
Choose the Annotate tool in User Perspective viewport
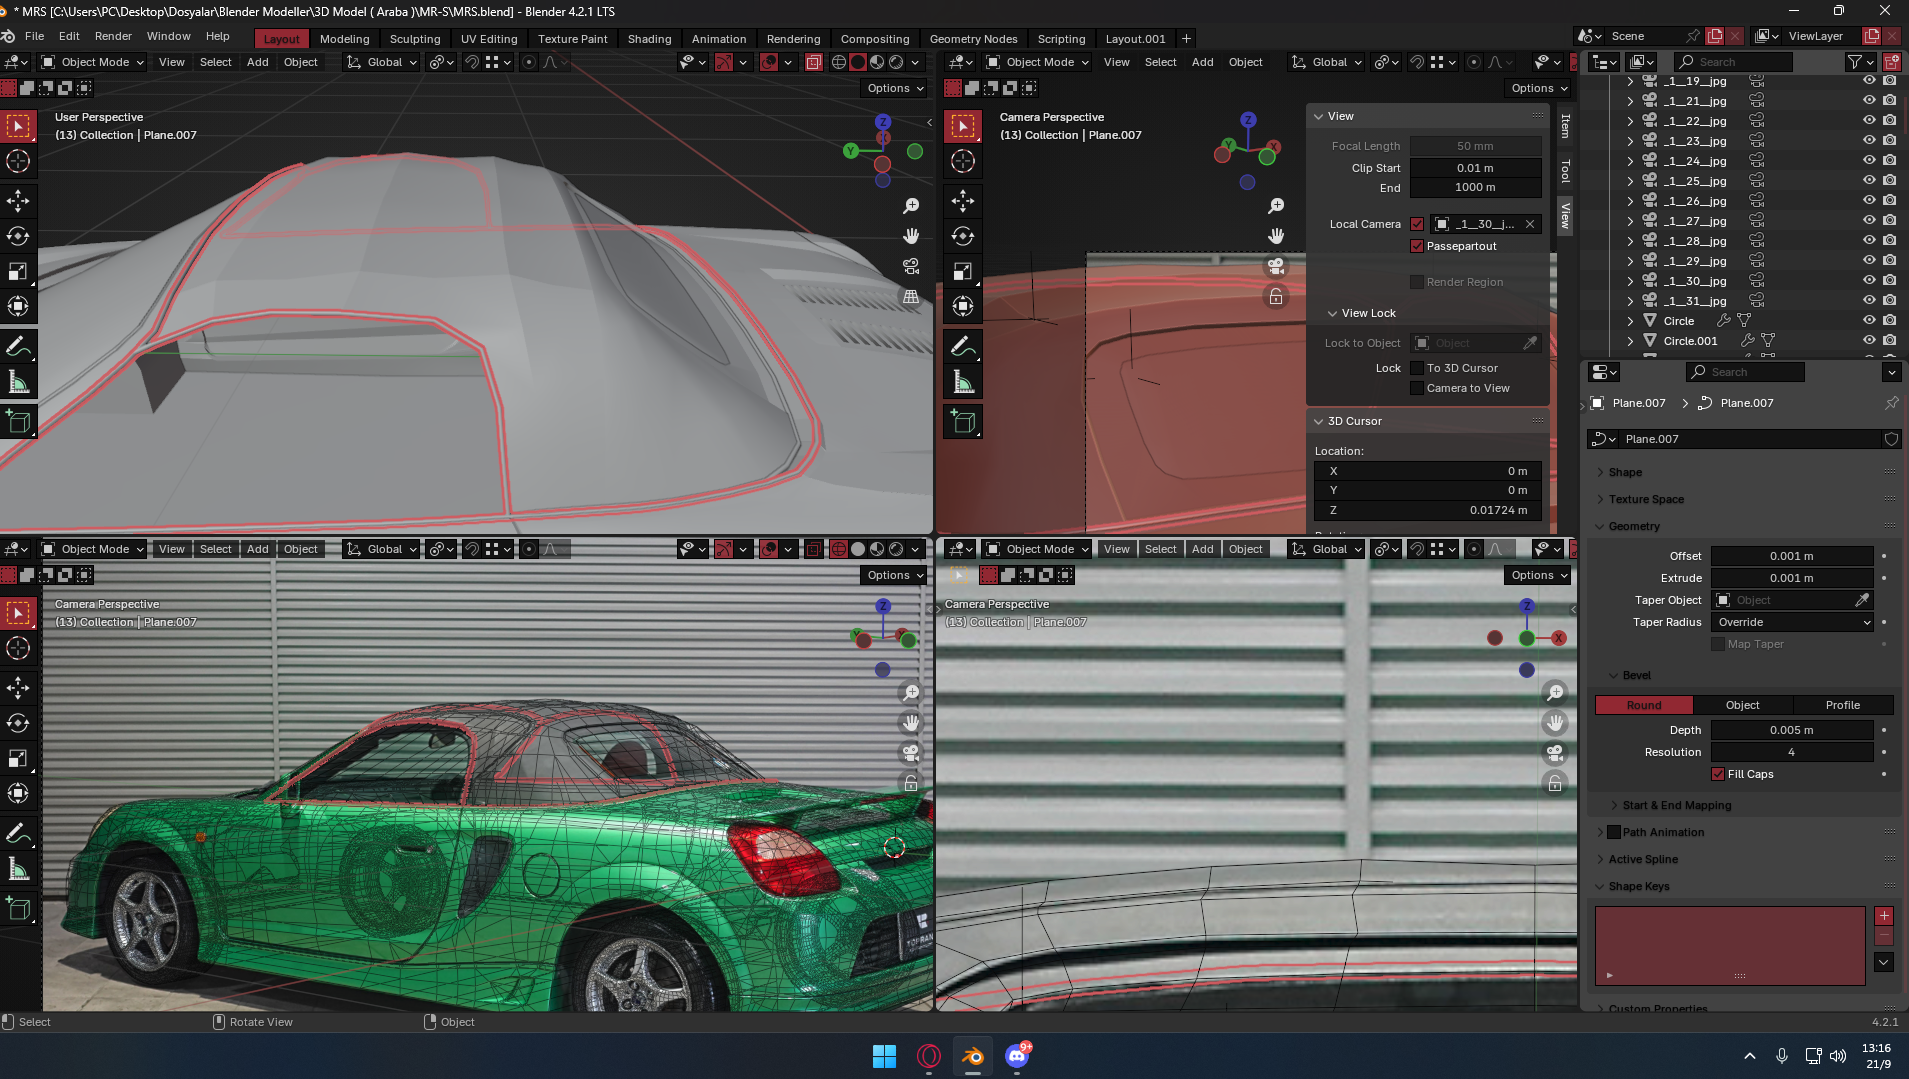pos(18,346)
